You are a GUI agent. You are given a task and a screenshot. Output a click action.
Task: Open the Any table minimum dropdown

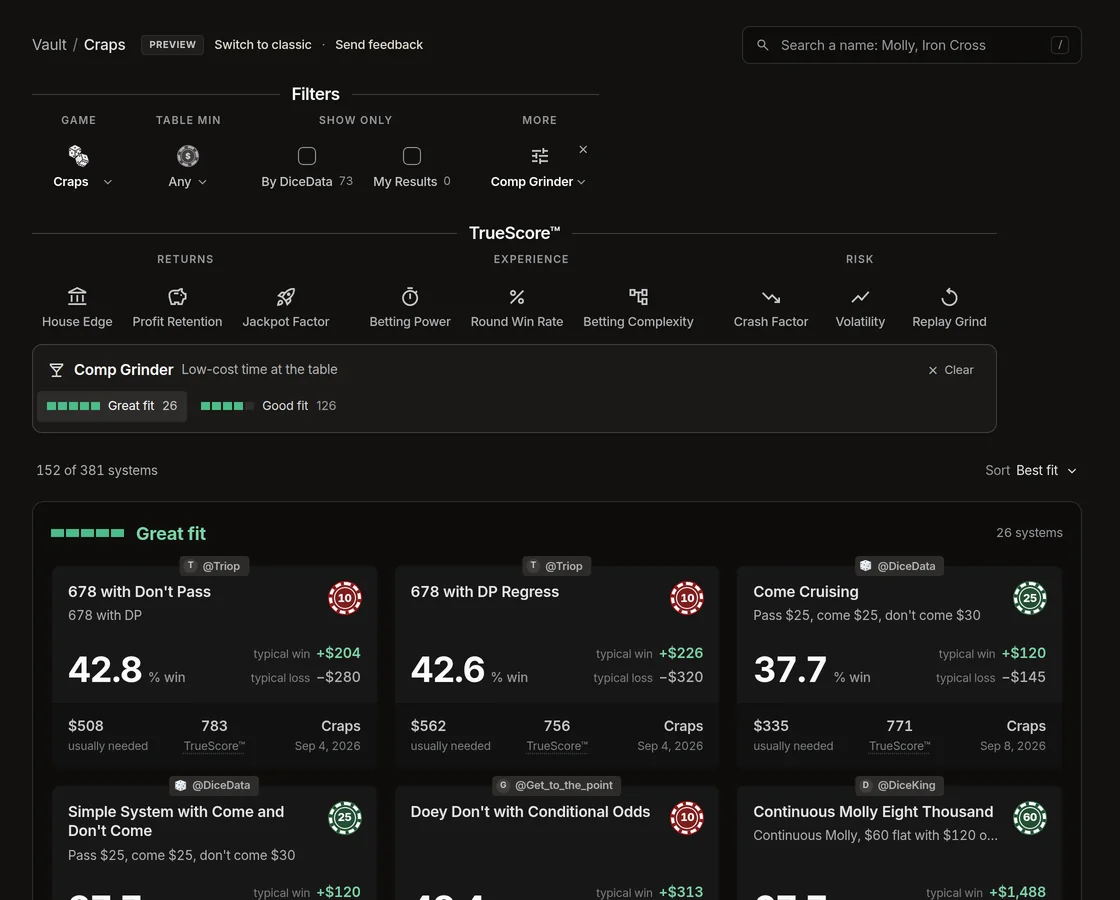[188, 181]
